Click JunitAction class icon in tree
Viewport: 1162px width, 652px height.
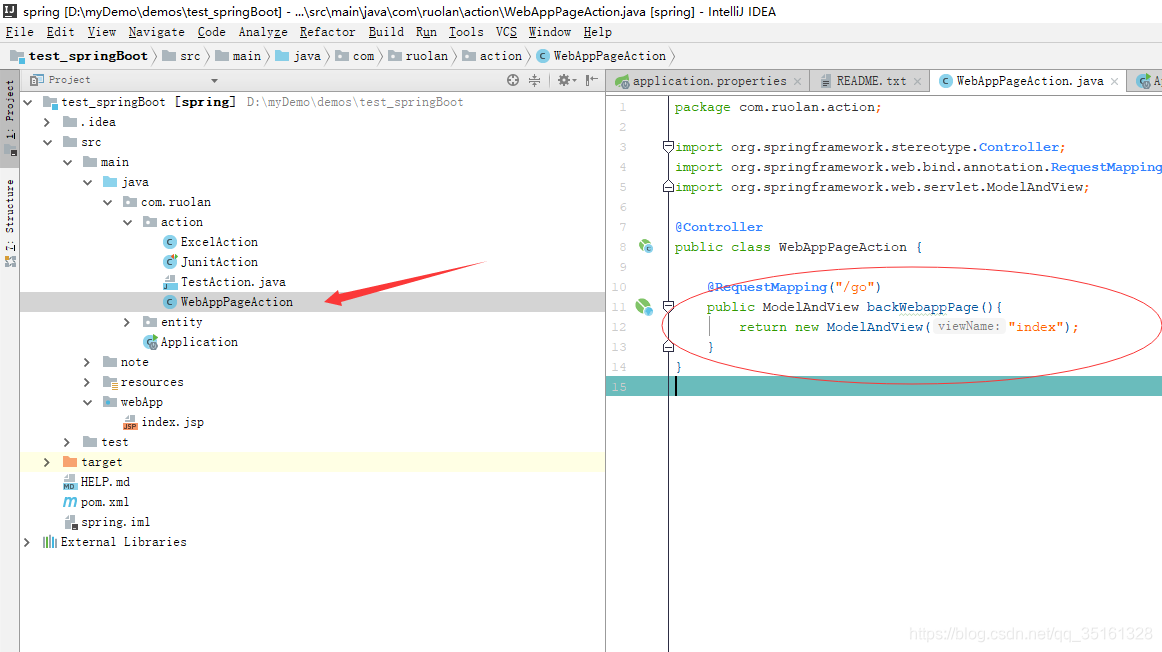[x=170, y=262]
